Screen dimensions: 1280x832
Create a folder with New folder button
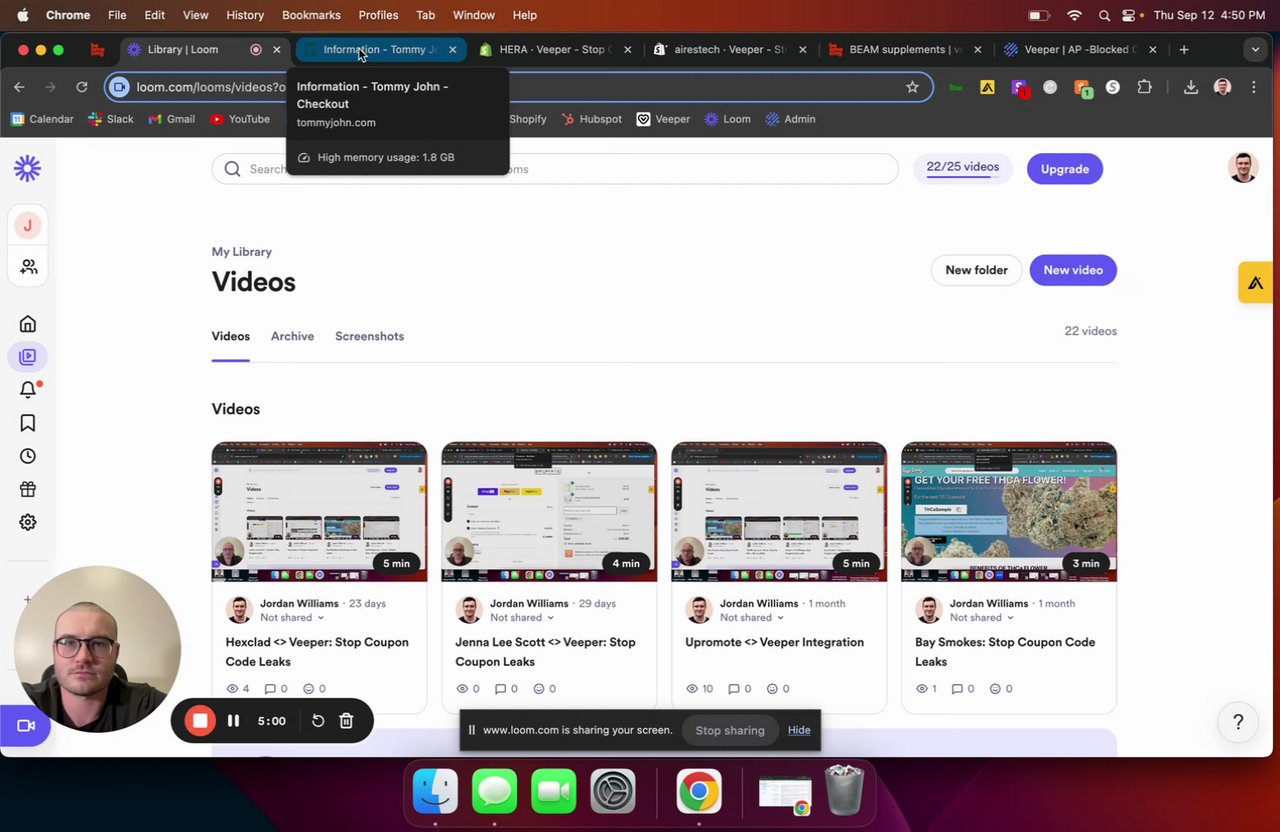(x=976, y=270)
